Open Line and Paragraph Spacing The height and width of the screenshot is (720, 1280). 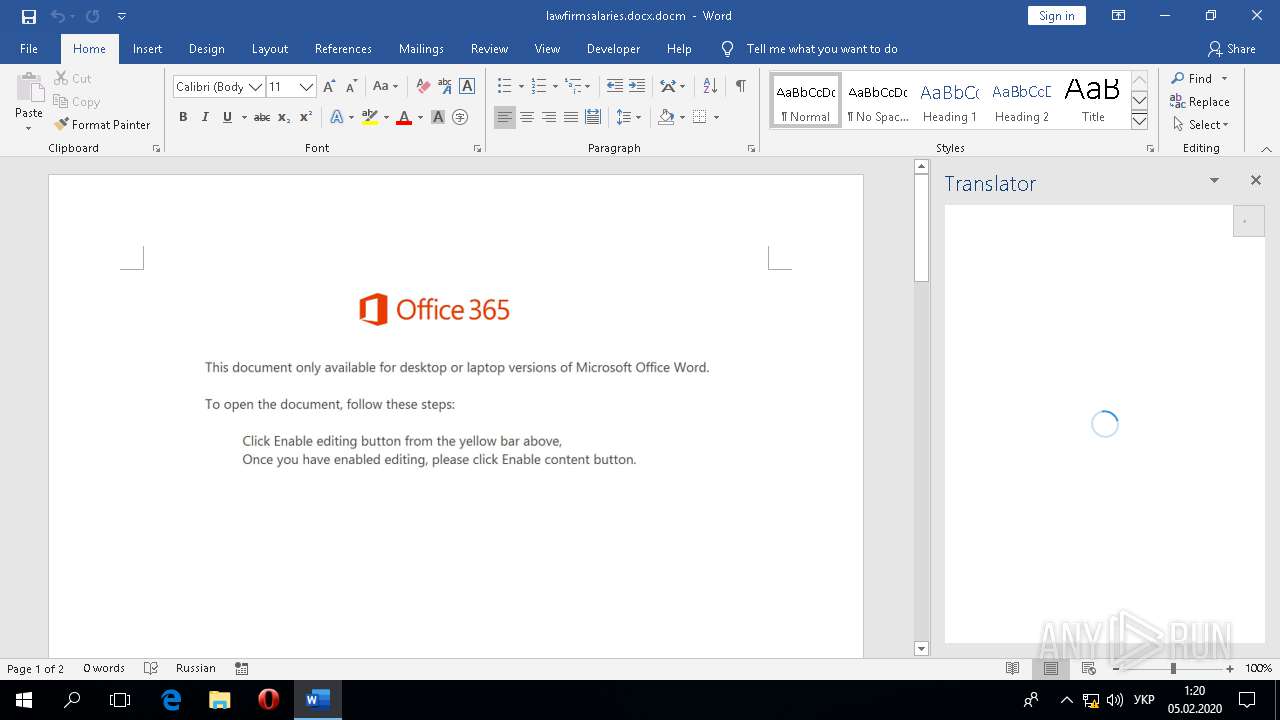click(623, 117)
